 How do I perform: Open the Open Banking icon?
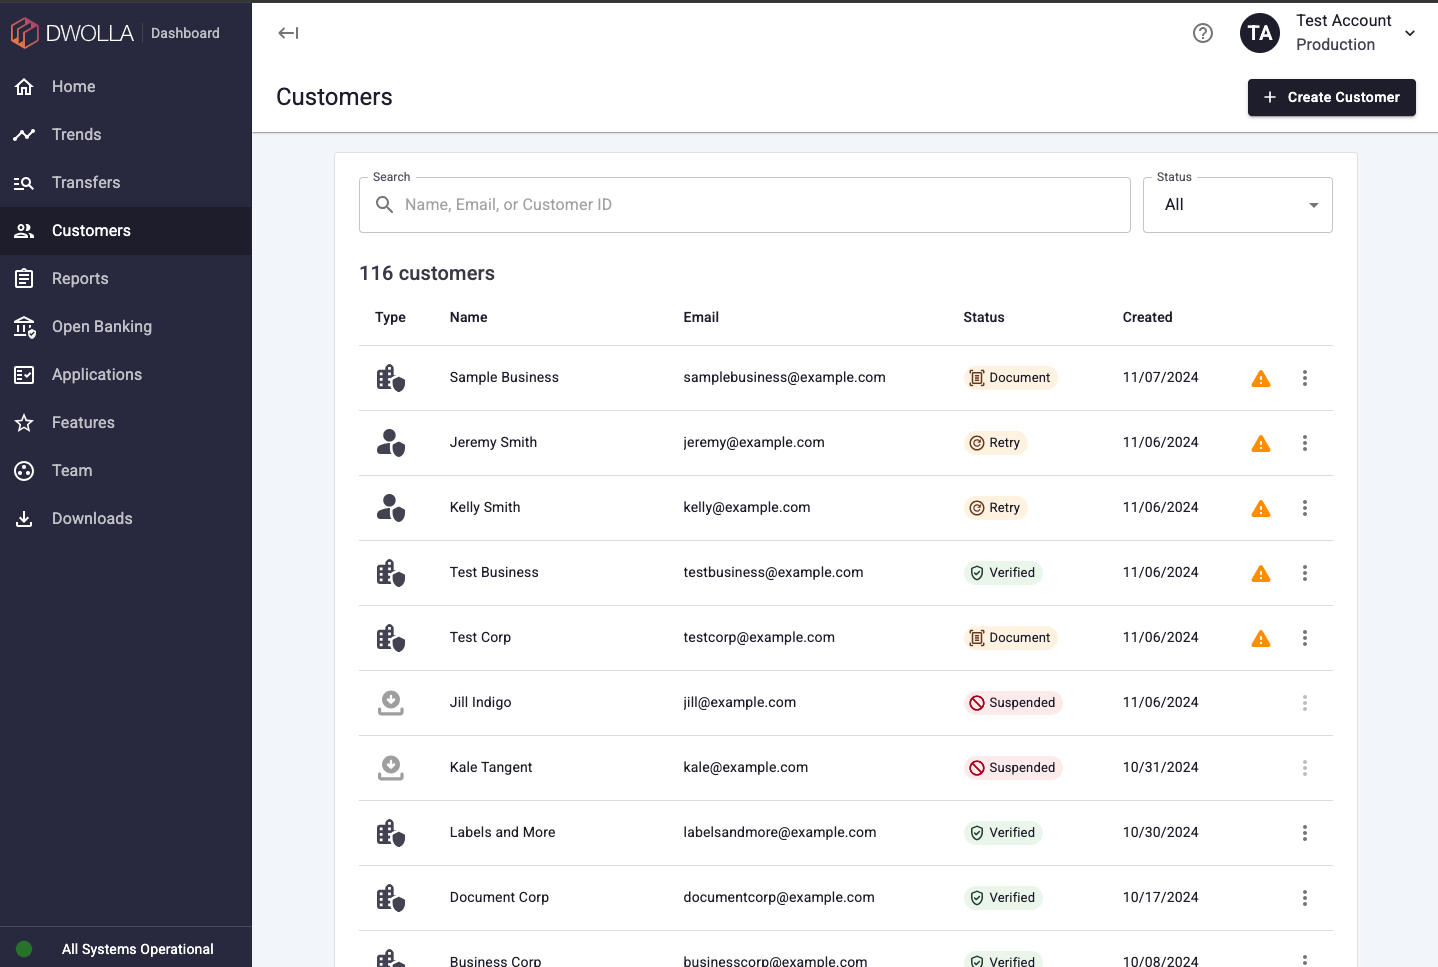(x=24, y=326)
